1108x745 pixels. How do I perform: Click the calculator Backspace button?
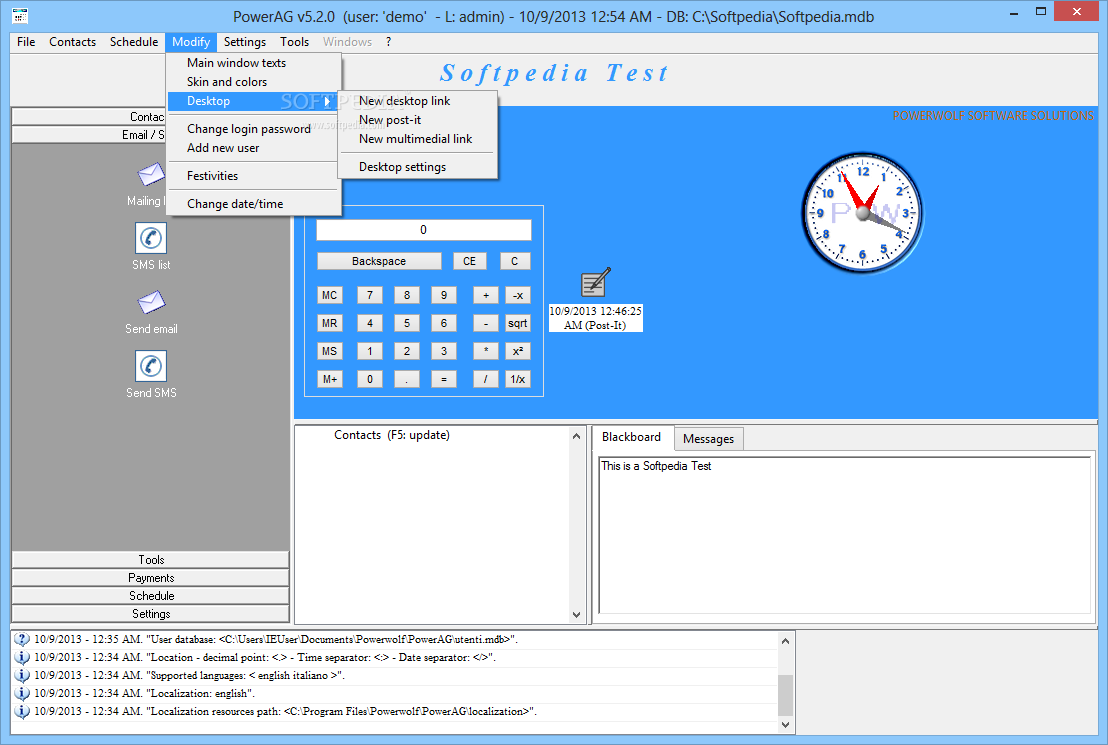tap(379, 261)
